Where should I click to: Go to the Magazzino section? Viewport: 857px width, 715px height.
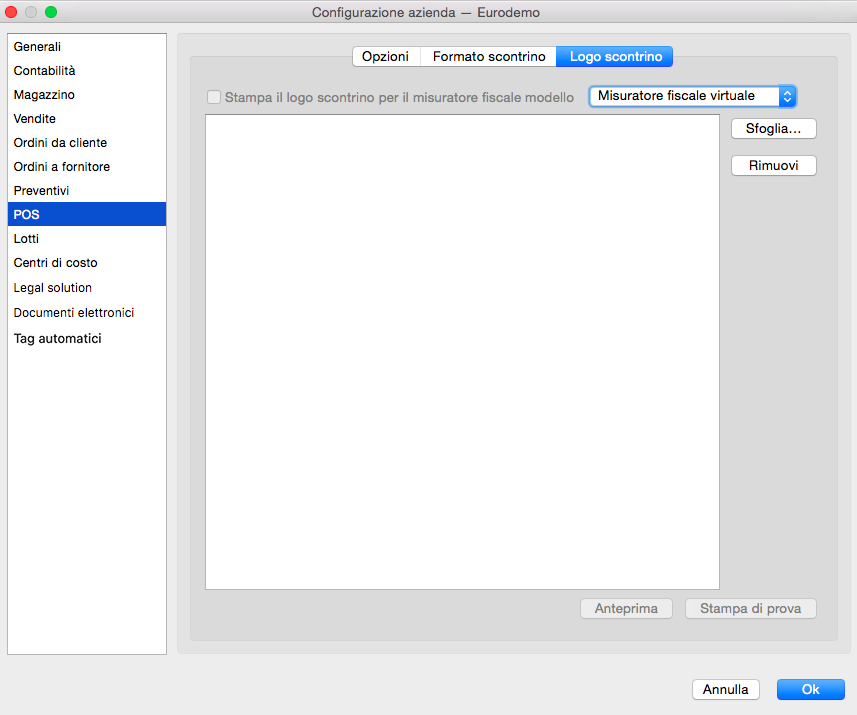click(44, 95)
